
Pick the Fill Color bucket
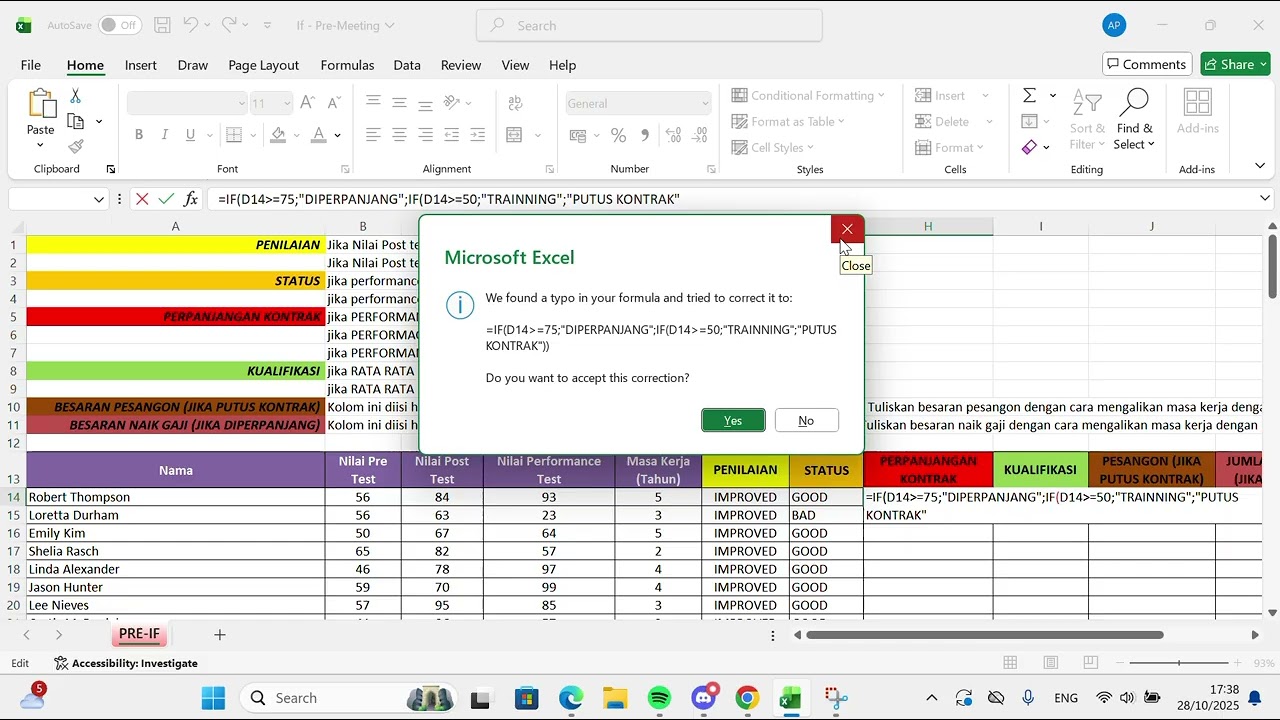(x=278, y=135)
